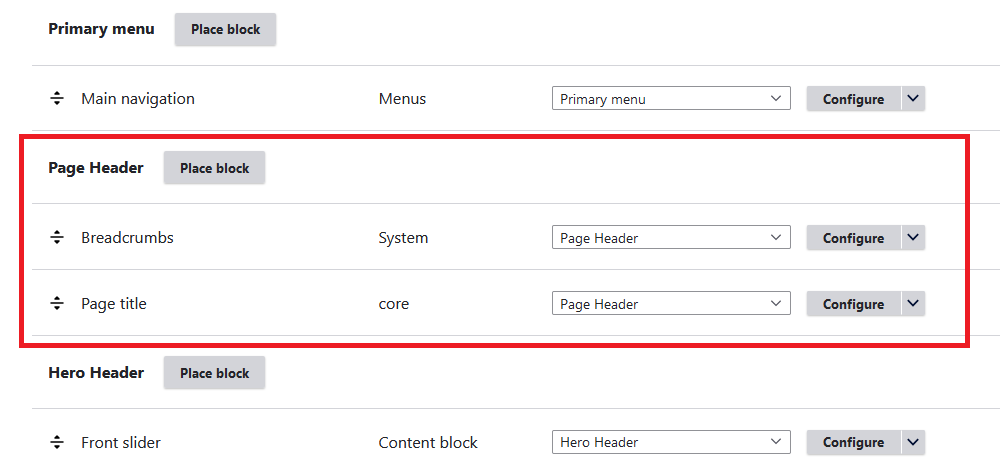Select the Page title block row label

click(113, 304)
